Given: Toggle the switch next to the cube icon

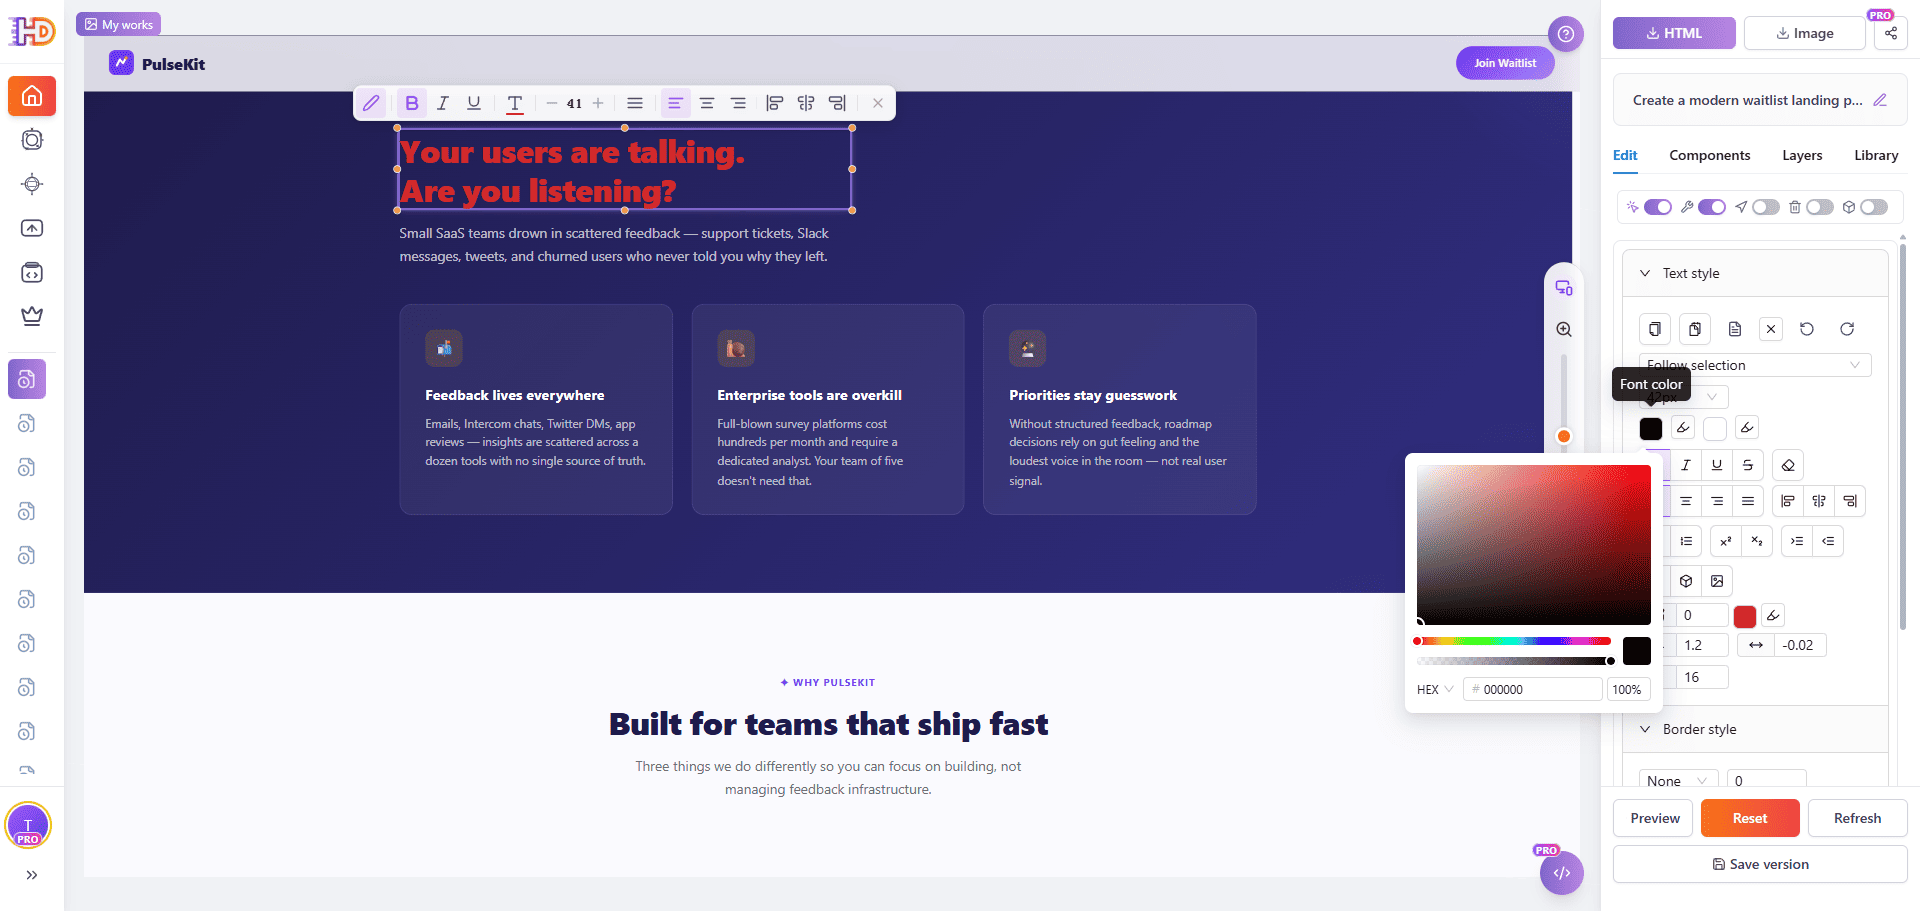Looking at the screenshot, I should [x=1874, y=207].
